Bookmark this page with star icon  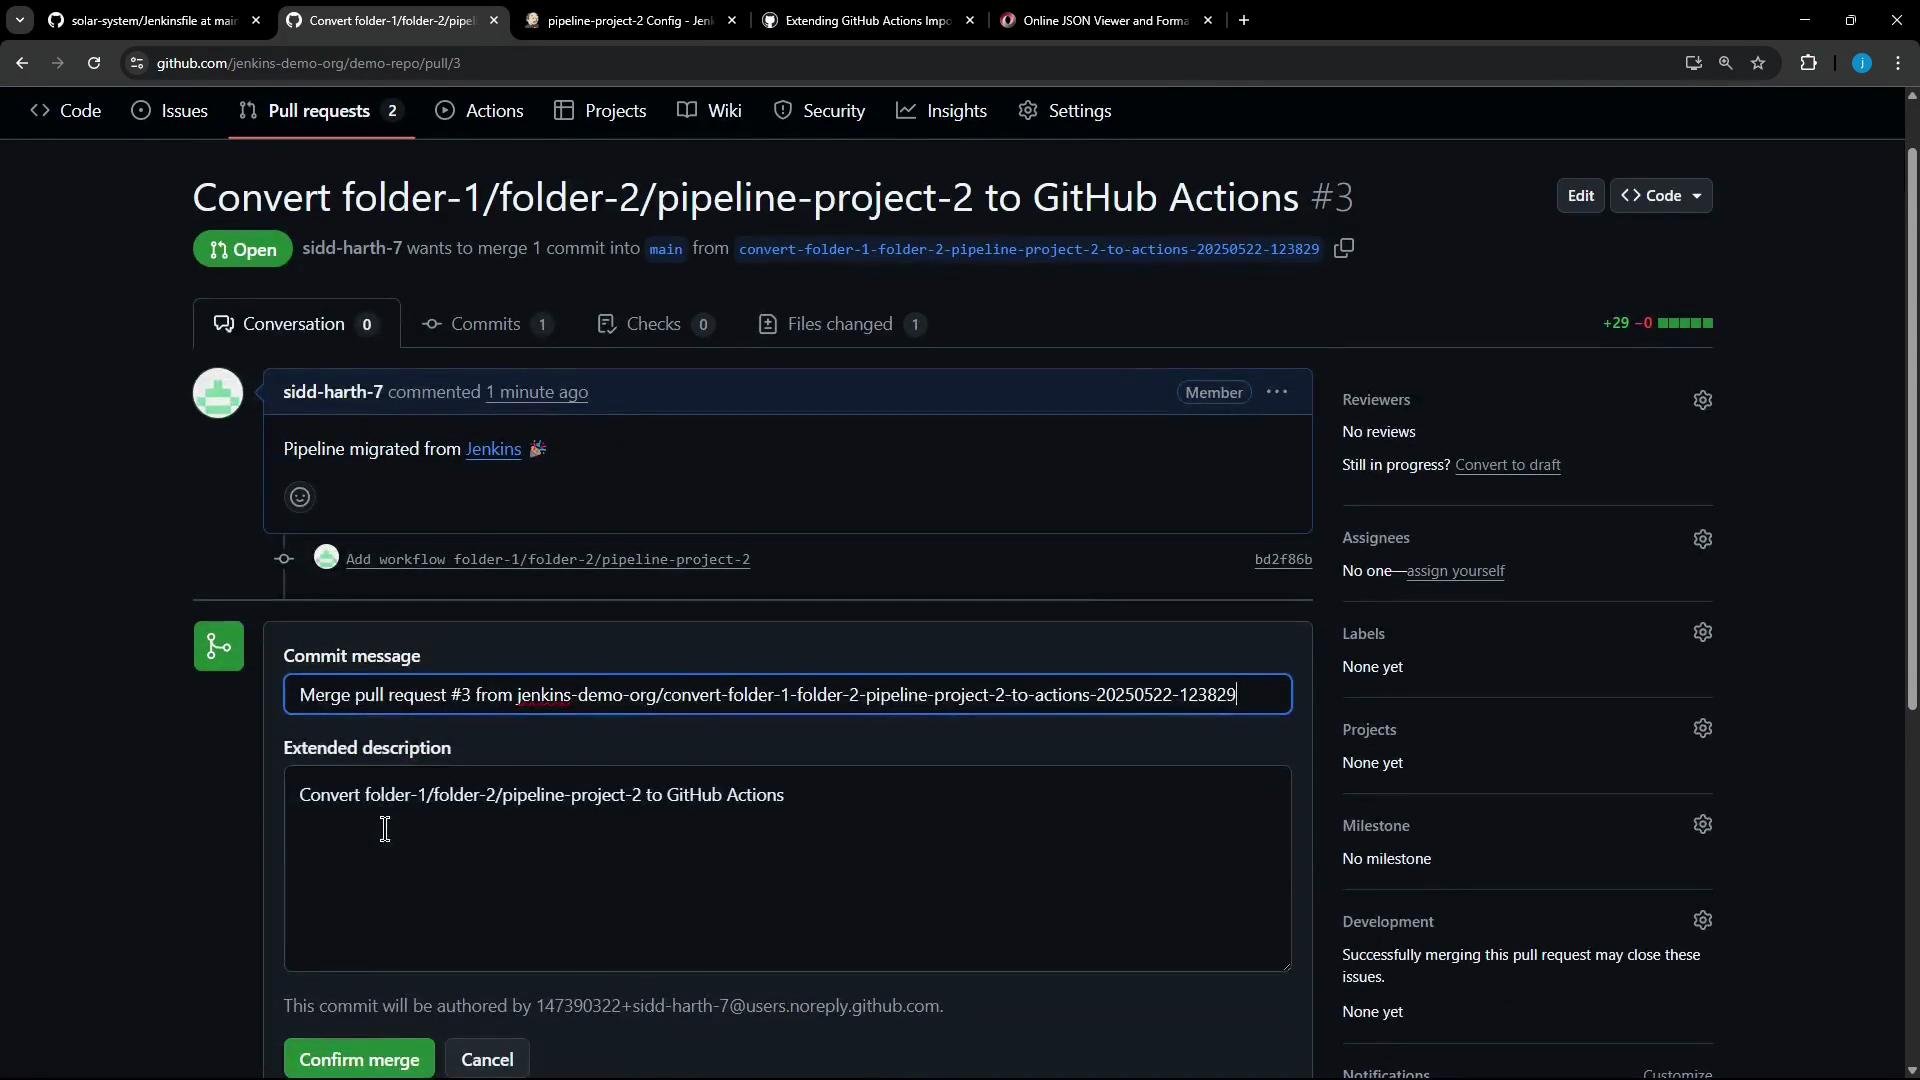[x=1758, y=63]
